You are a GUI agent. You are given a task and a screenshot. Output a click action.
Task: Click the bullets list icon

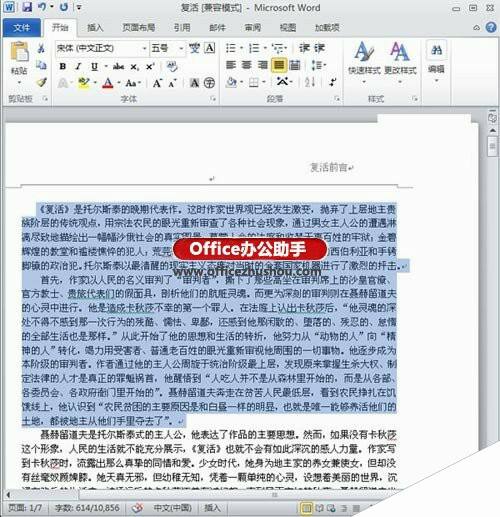(231, 48)
